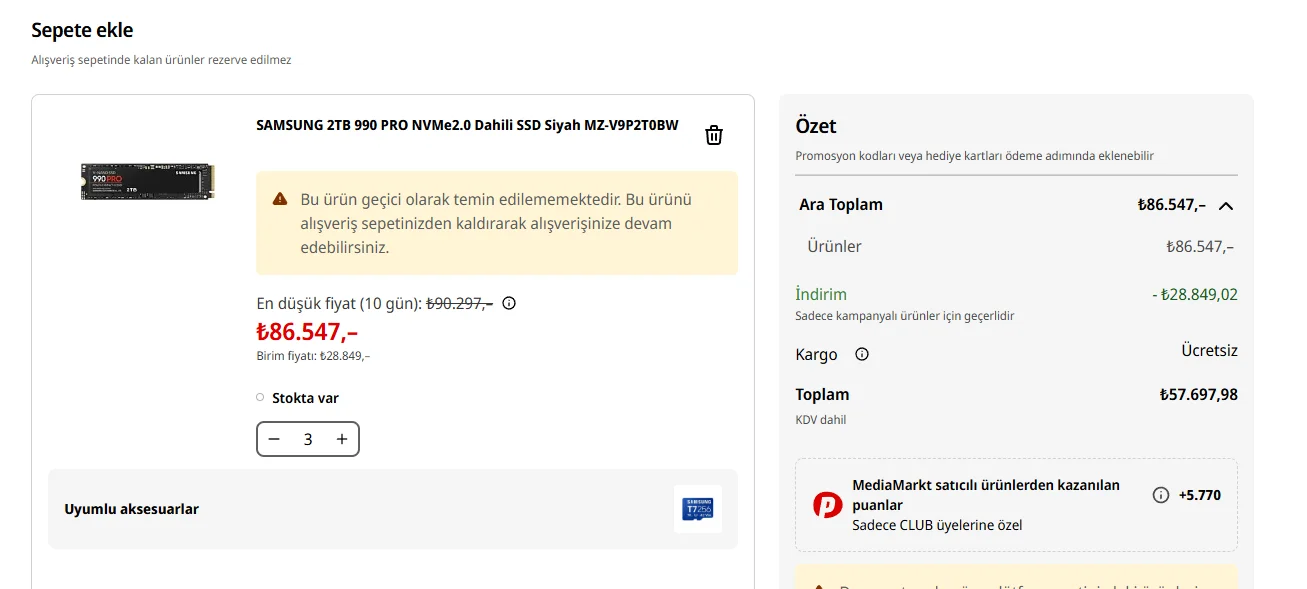
Task: Click the strikethrough ₺90.297,– price
Action: 459,303
